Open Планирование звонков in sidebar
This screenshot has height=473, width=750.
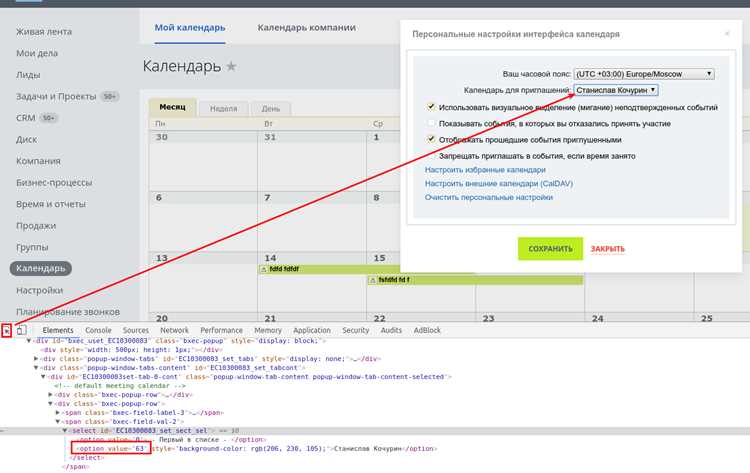(x=68, y=312)
